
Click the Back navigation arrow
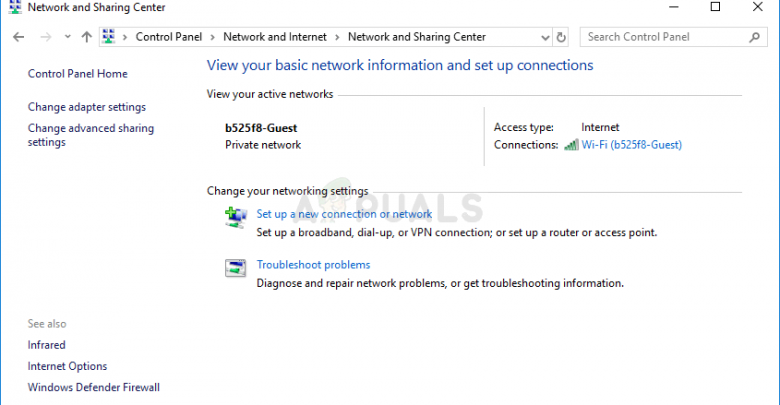[x=19, y=37]
